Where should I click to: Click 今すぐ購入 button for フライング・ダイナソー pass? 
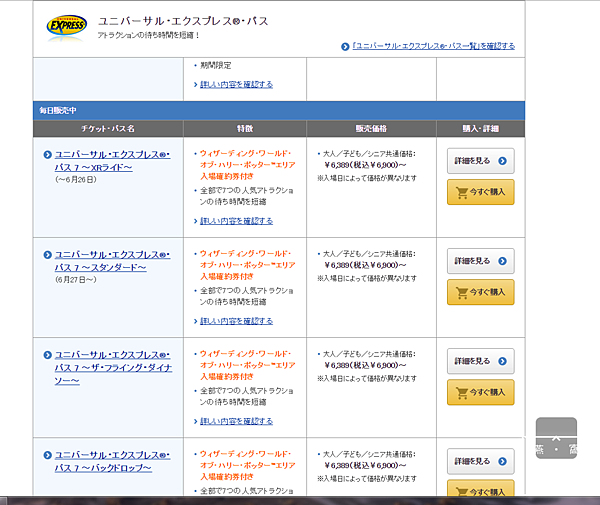click(x=481, y=393)
